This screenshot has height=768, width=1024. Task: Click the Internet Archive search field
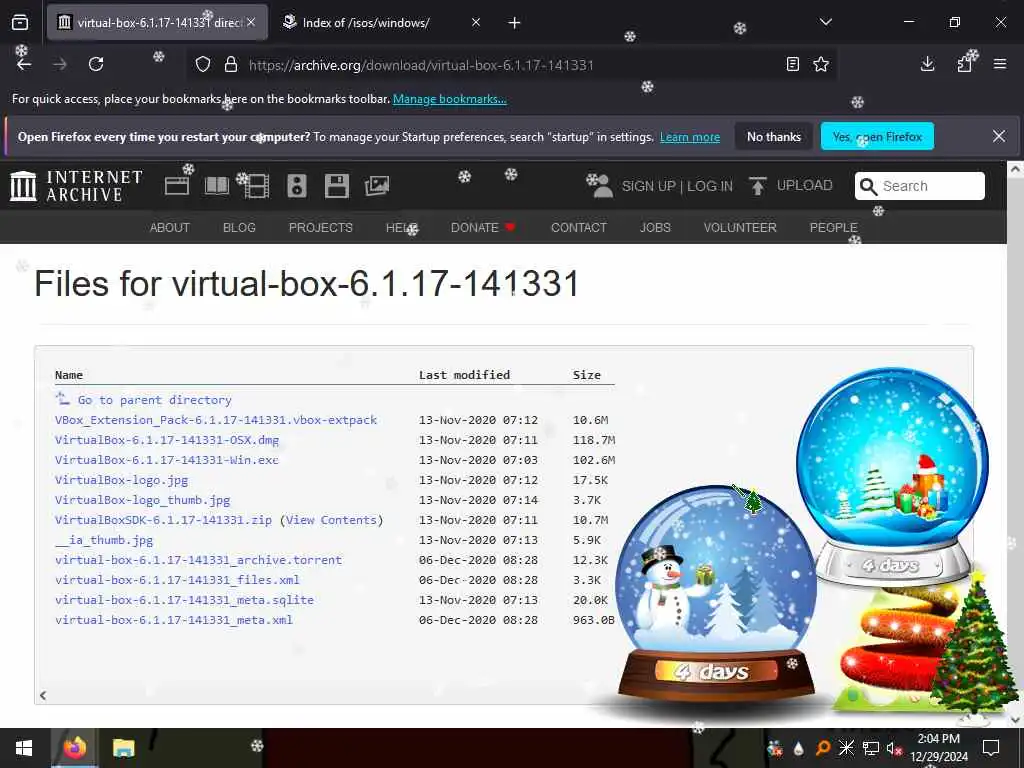920,186
